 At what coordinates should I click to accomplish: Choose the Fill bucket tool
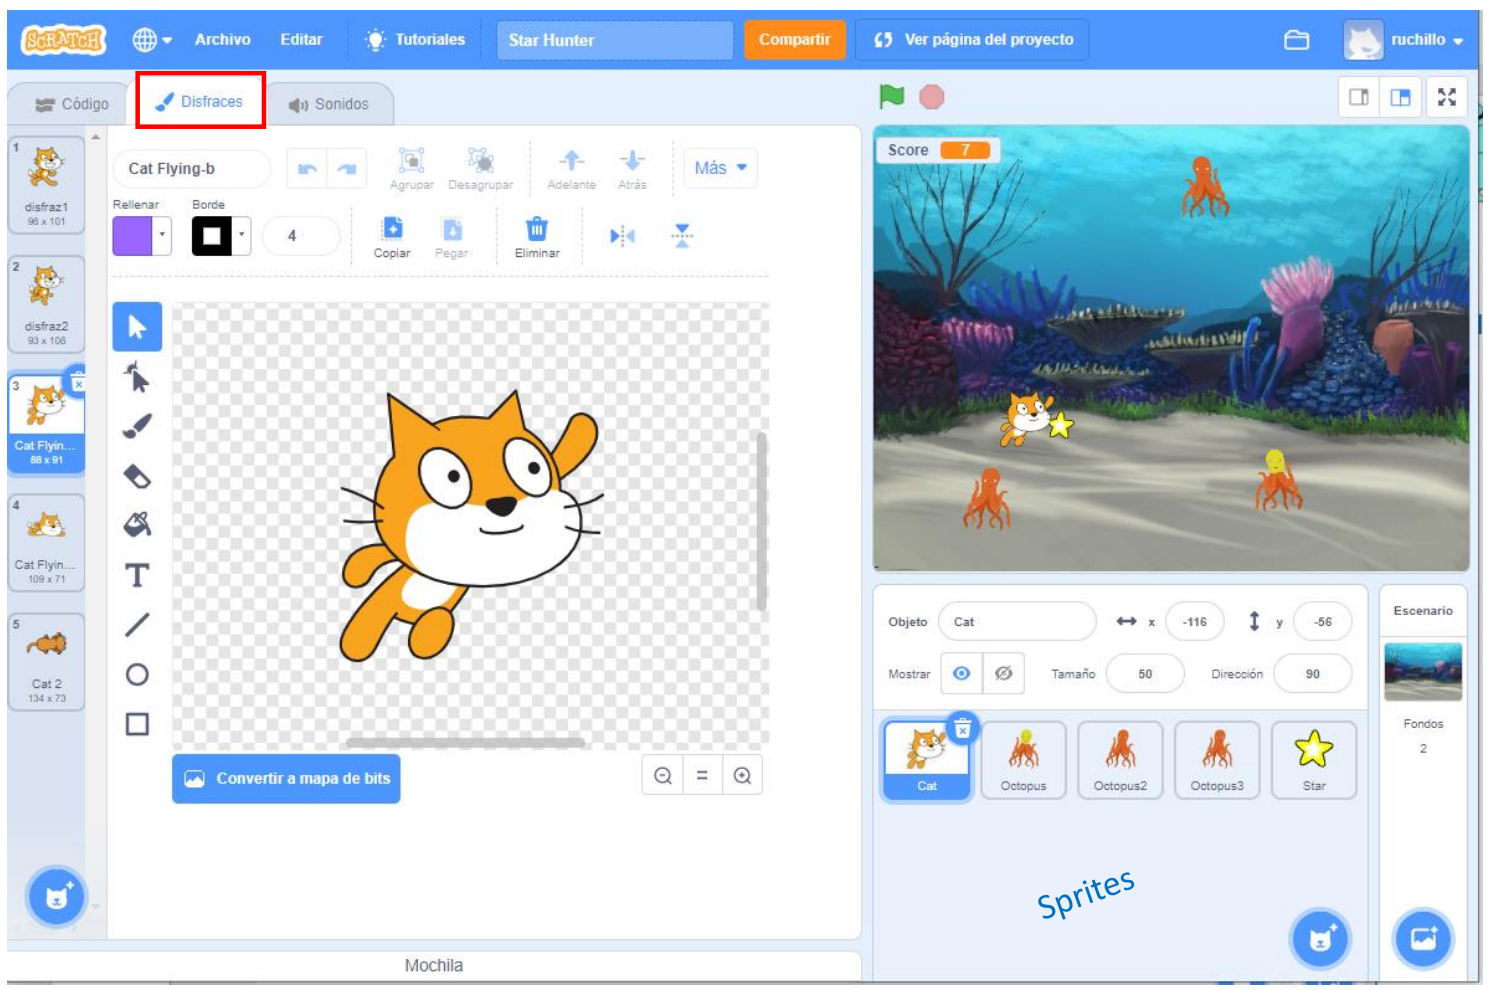point(137,524)
